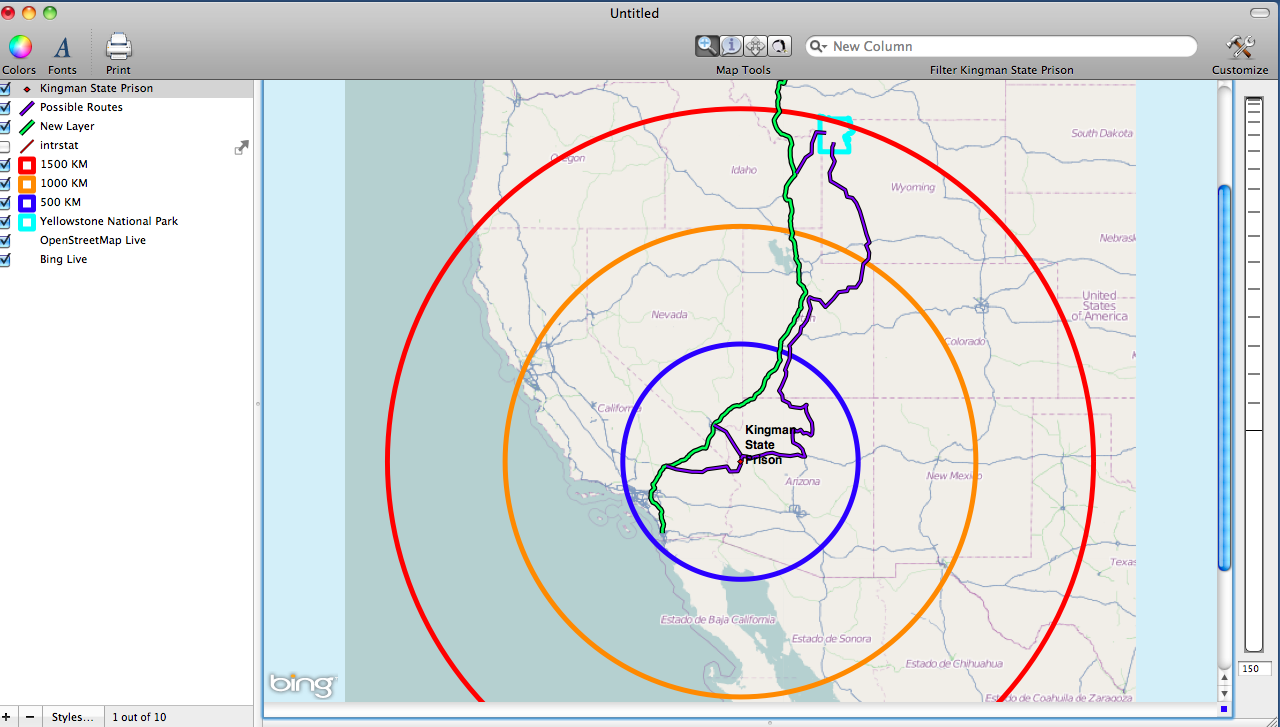This screenshot has height=727, width=1280.
Task: Select the 1500 KM layer entry
Action: point(66,164)
